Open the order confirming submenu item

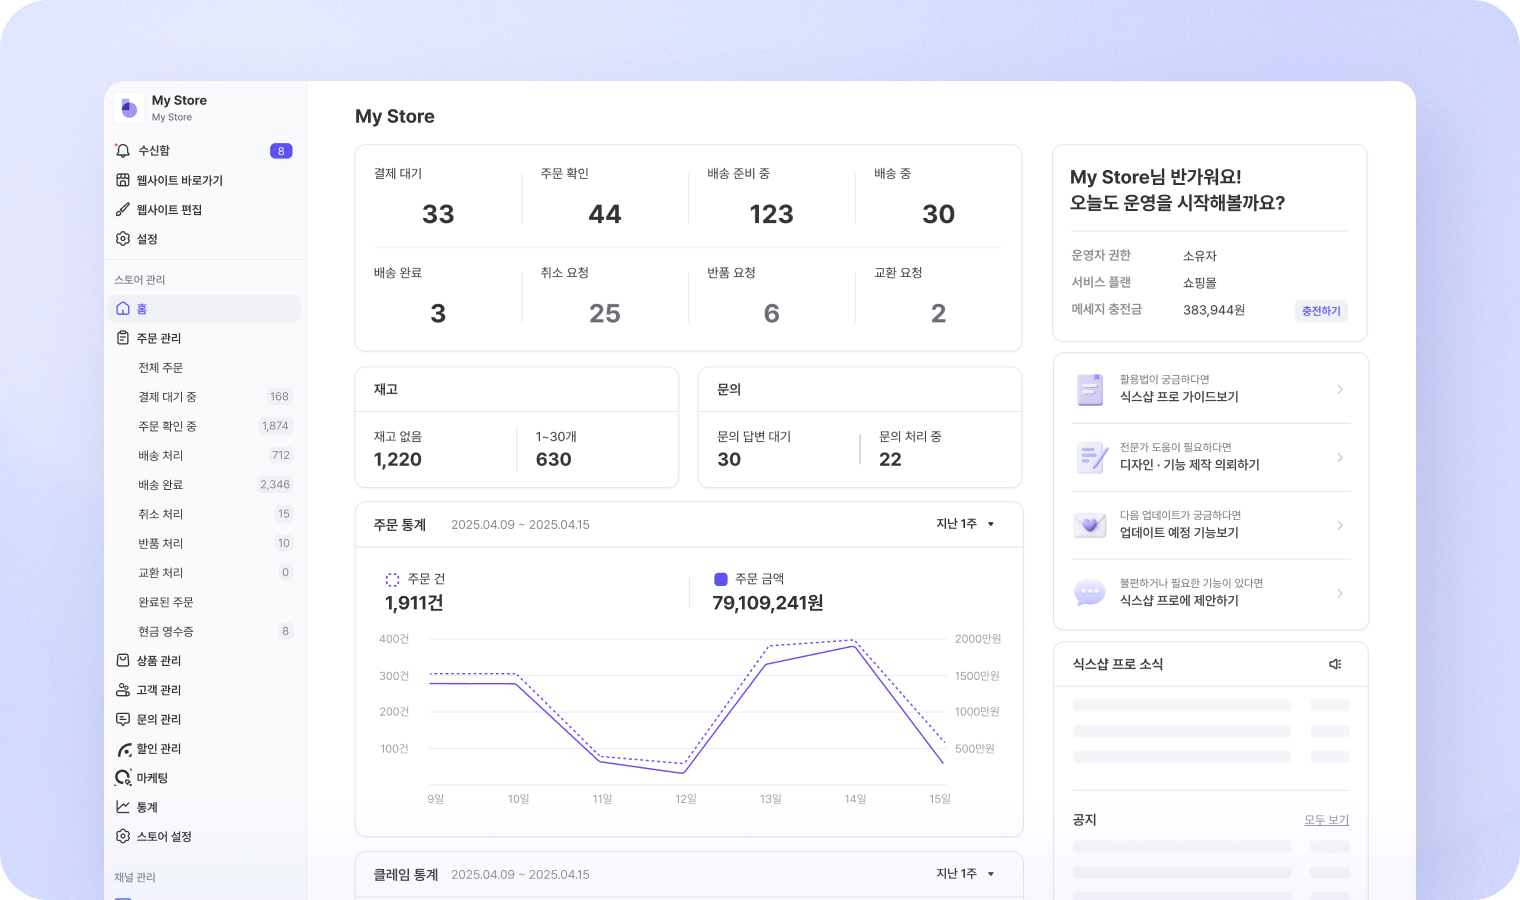167,426
